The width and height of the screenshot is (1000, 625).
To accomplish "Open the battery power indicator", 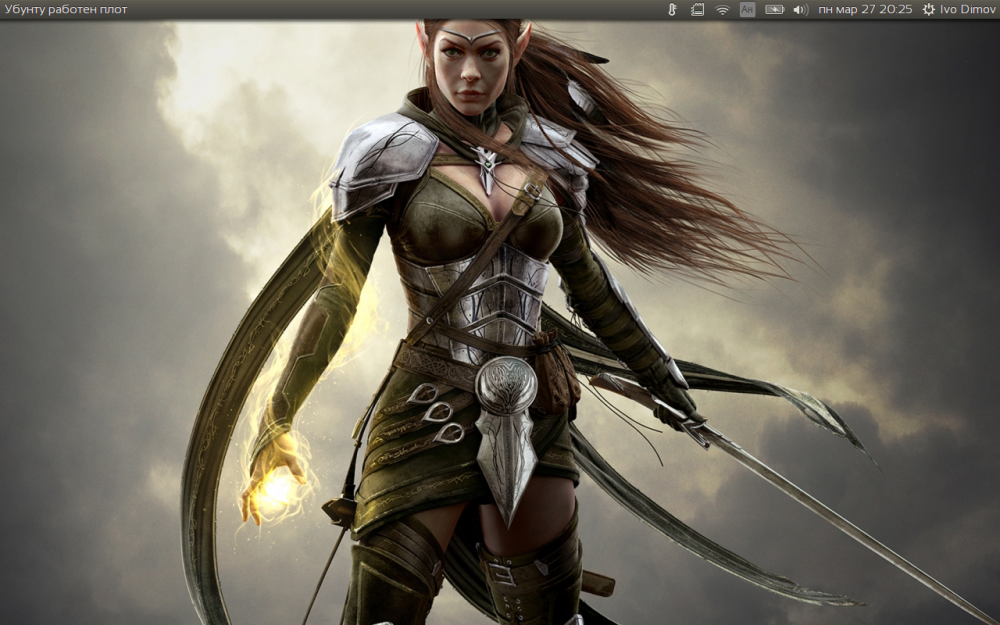I will pyautogui.click(x=774, y=10).
